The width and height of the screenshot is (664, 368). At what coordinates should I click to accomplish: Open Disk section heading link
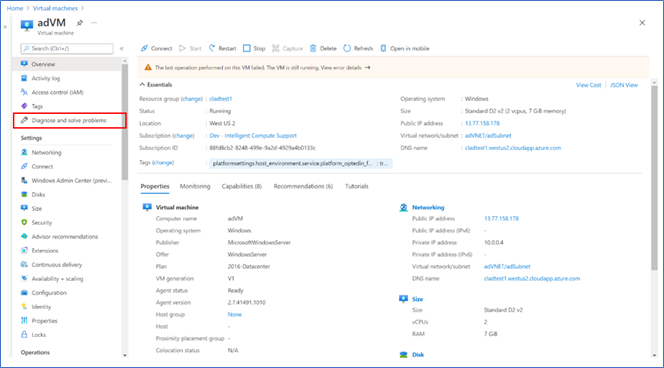[x=418, y=355]
